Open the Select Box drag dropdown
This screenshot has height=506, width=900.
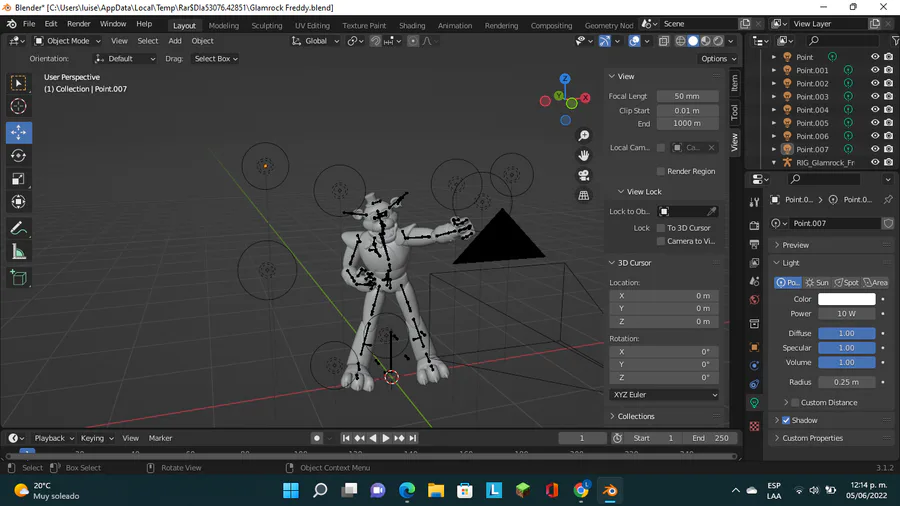(x=215, y=59)
